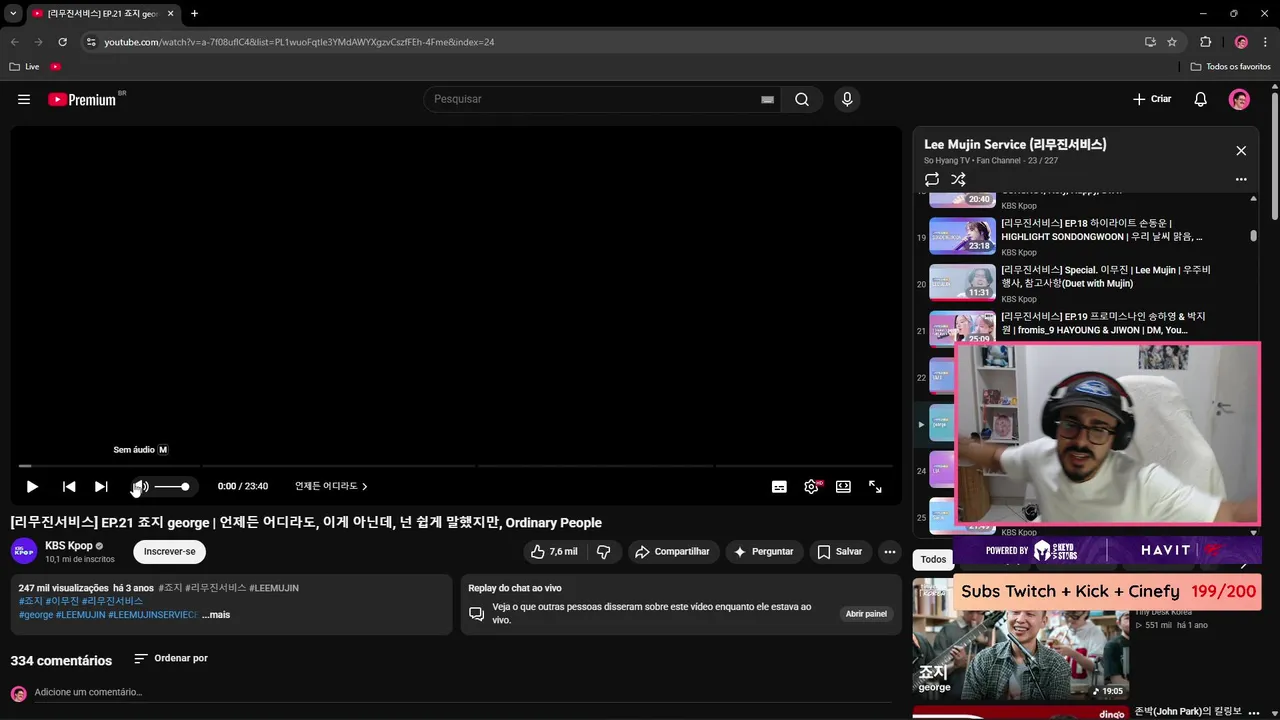Select the 리무진서비스 EP.21 browser tab
This screenshot has height=720, width=1280.
[102, 13]
